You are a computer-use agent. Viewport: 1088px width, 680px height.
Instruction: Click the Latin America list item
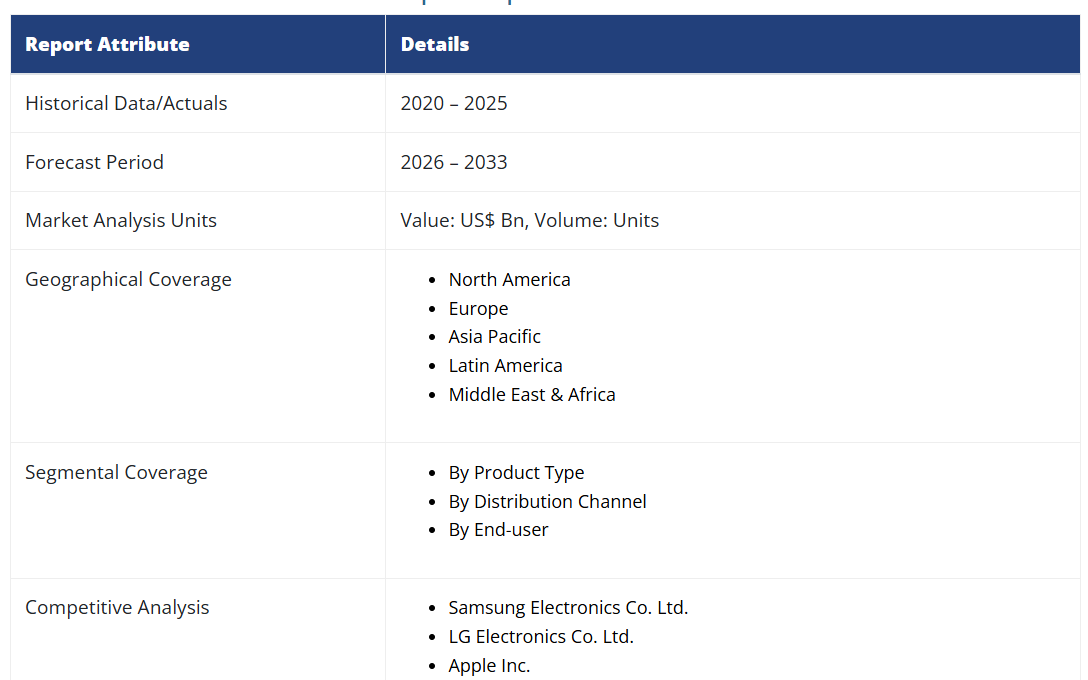coord(505,365)
